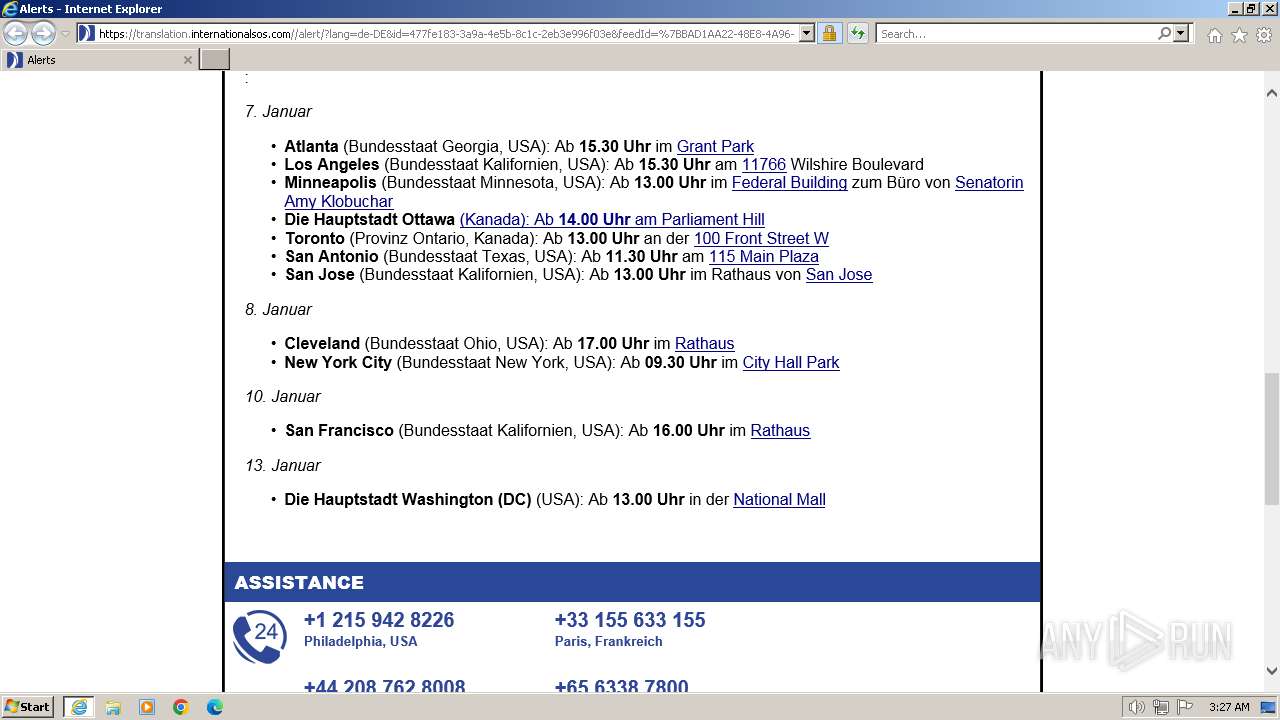1280x720 pixels.
Task: Open the San Jose link
Action: 839,274
